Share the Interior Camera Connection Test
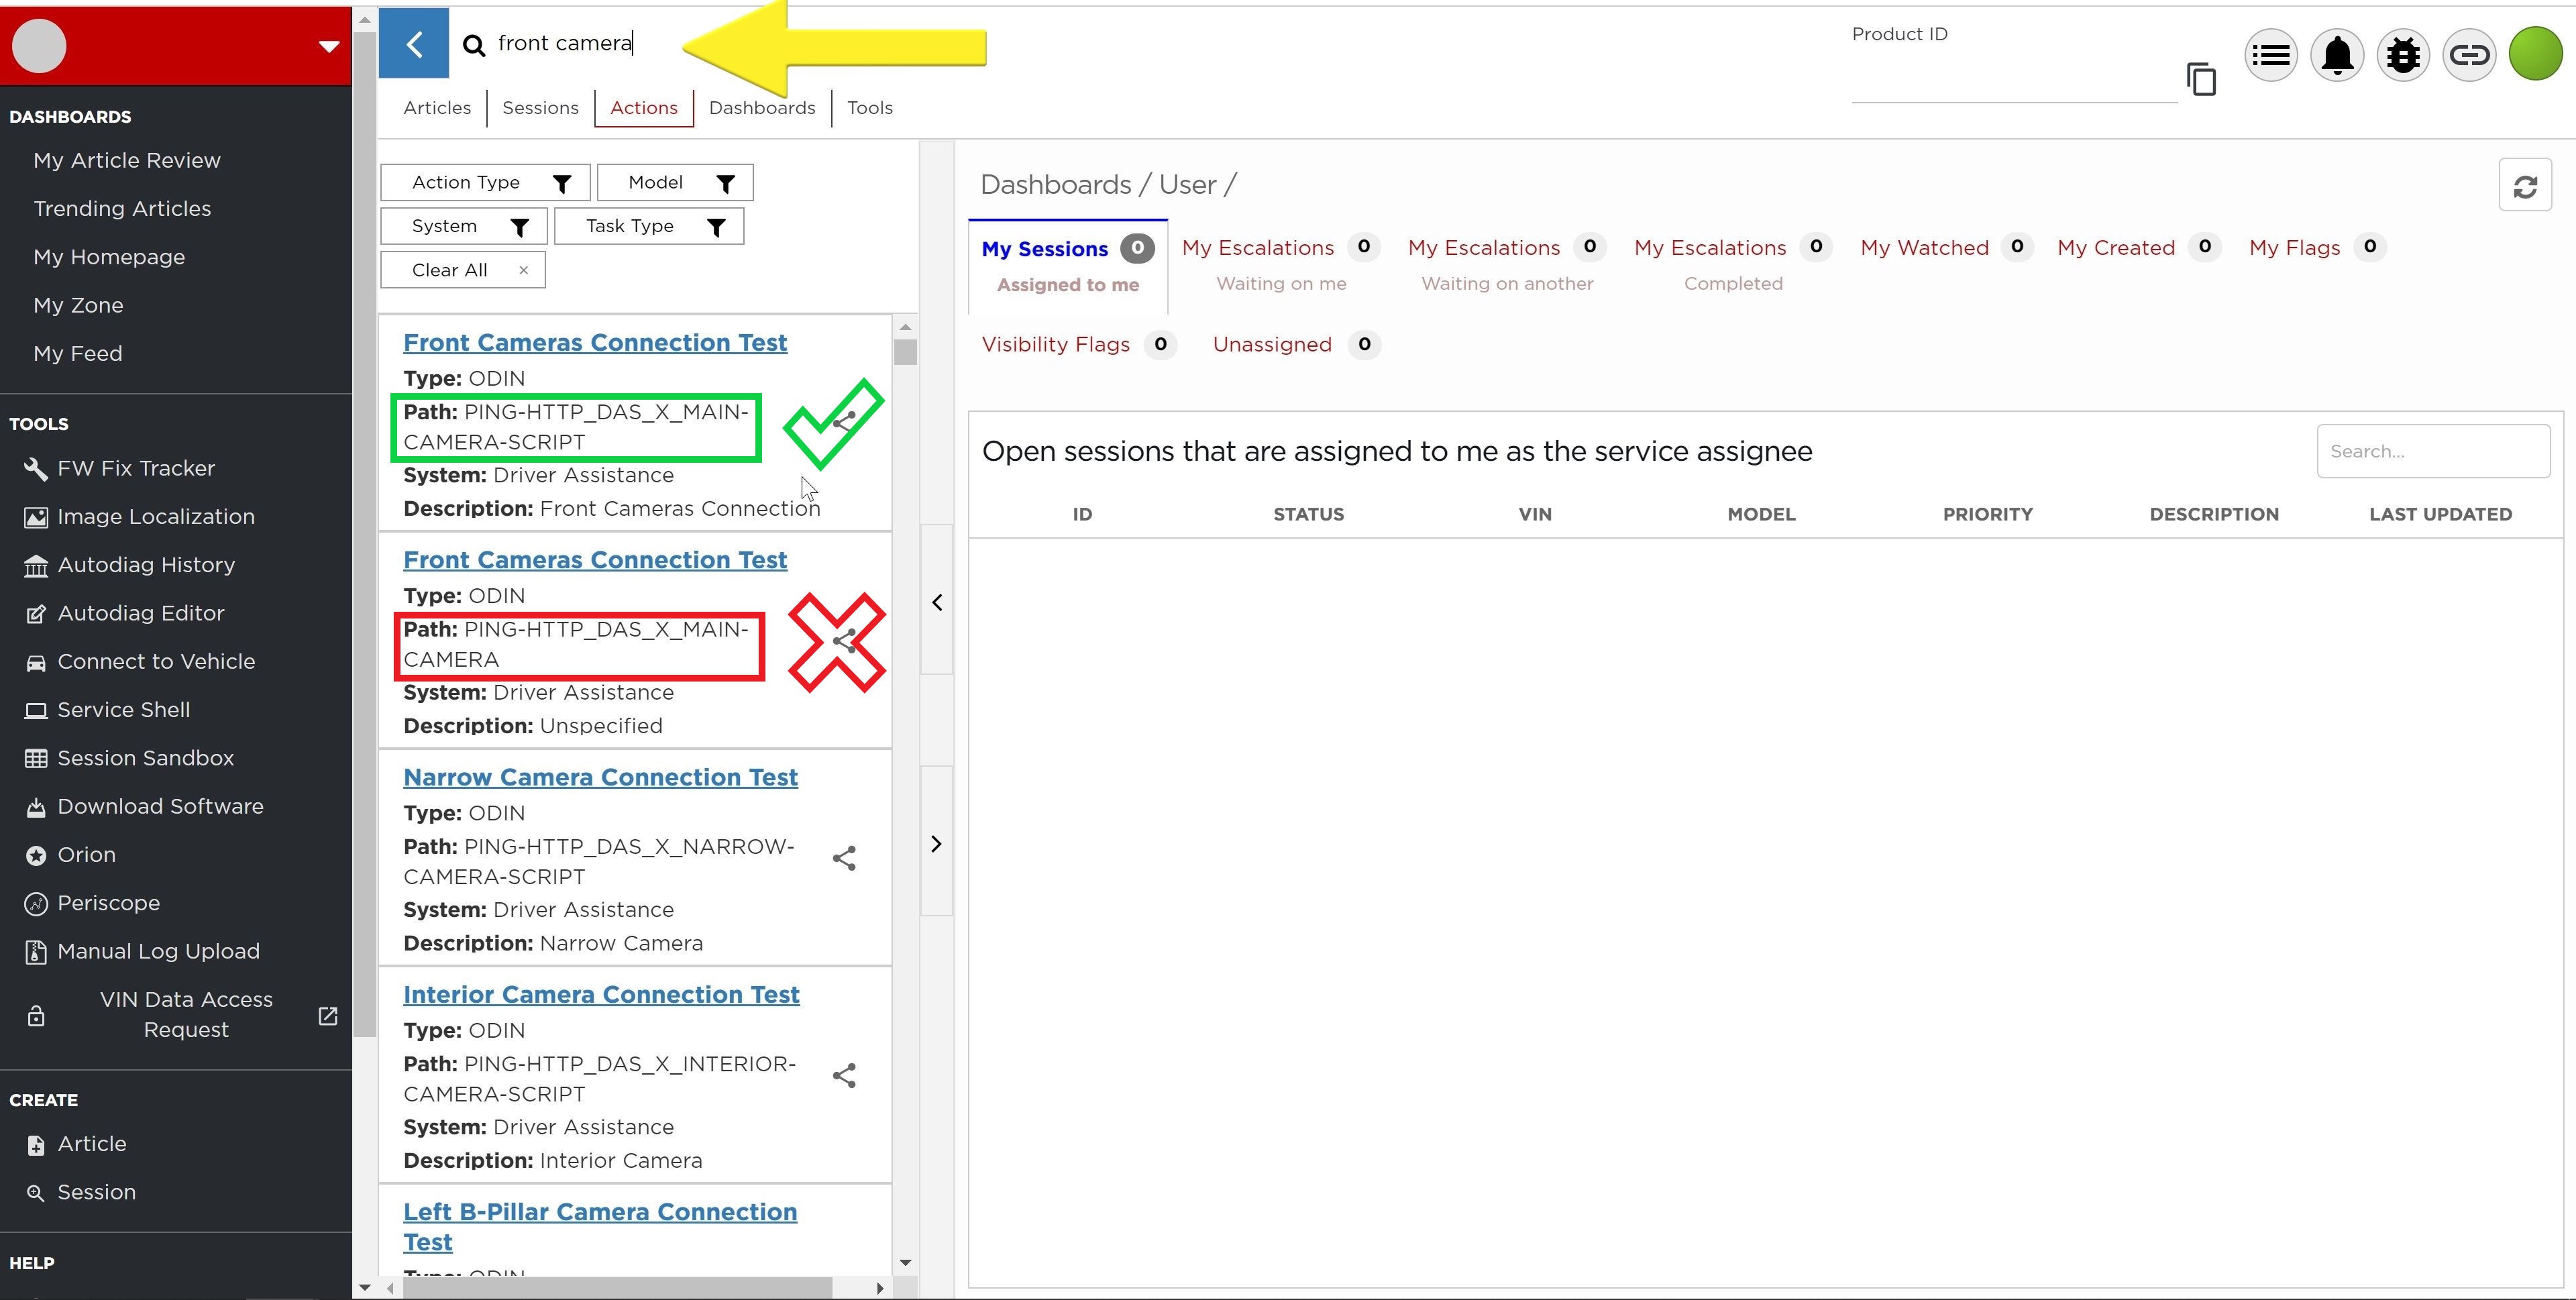2576x1300 pixels. pos(844,1076)
